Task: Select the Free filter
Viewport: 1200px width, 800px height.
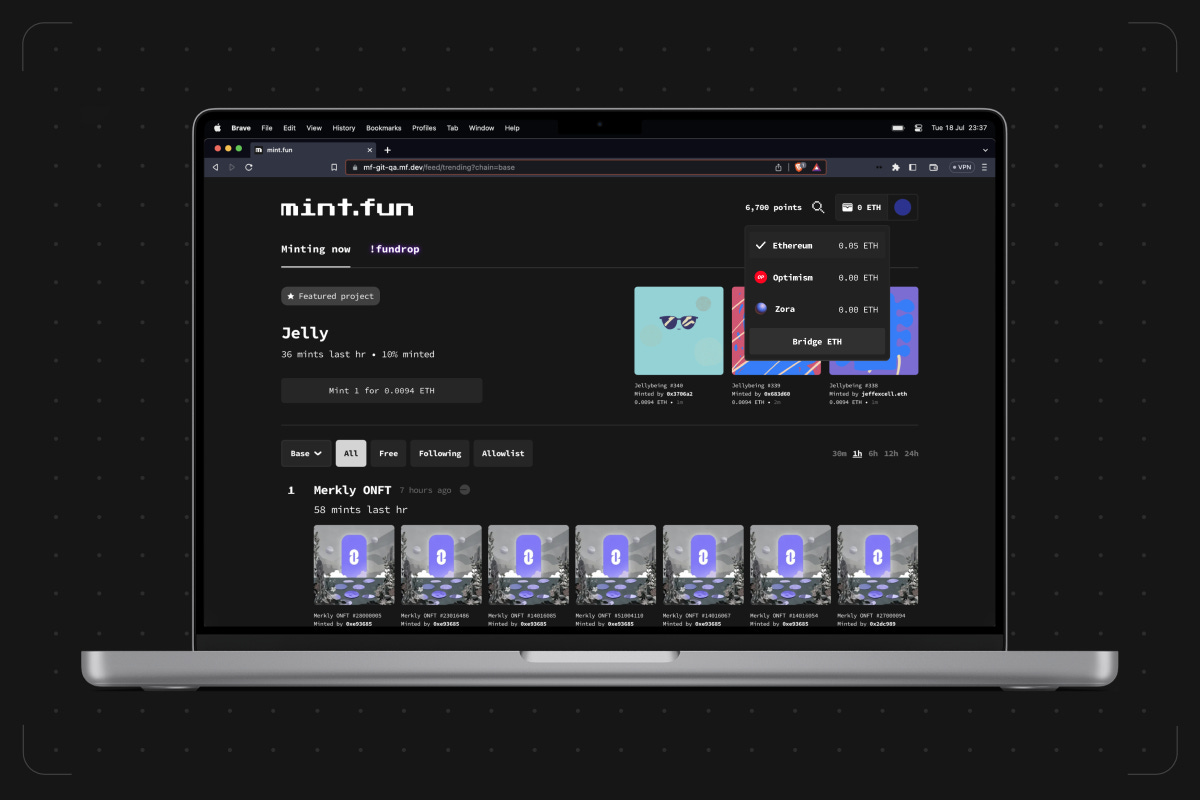Action: (x=388, y=453)
